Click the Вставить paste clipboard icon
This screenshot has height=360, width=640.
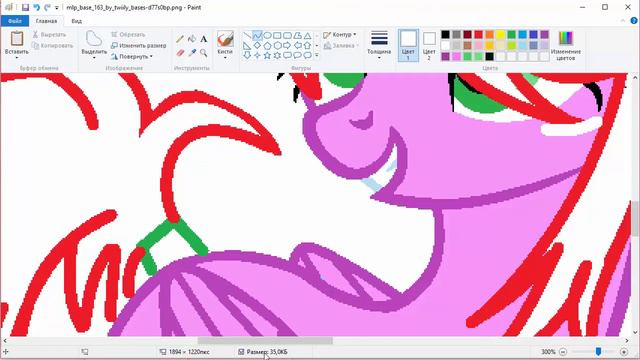[17, 39]
